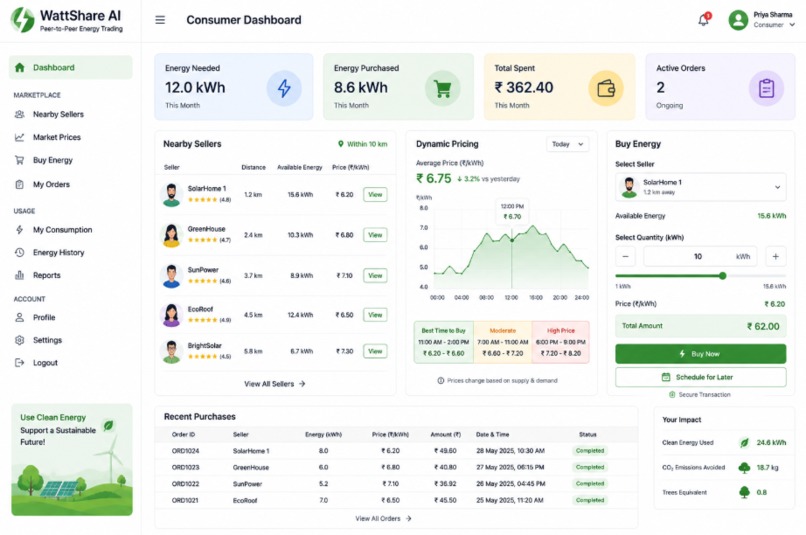Open Dashboard in the sidebar

pyautogui.click(x=70, y=67)
